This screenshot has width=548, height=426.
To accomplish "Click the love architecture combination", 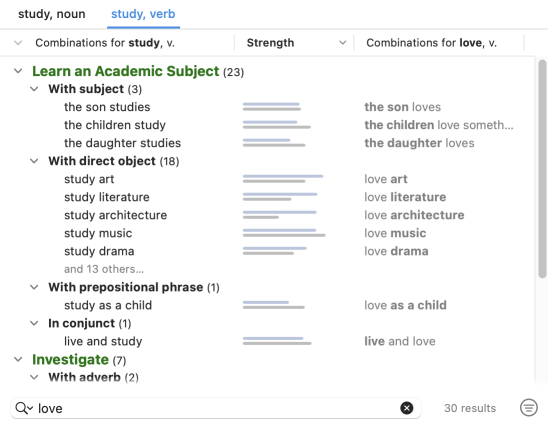I will (414, 215).
